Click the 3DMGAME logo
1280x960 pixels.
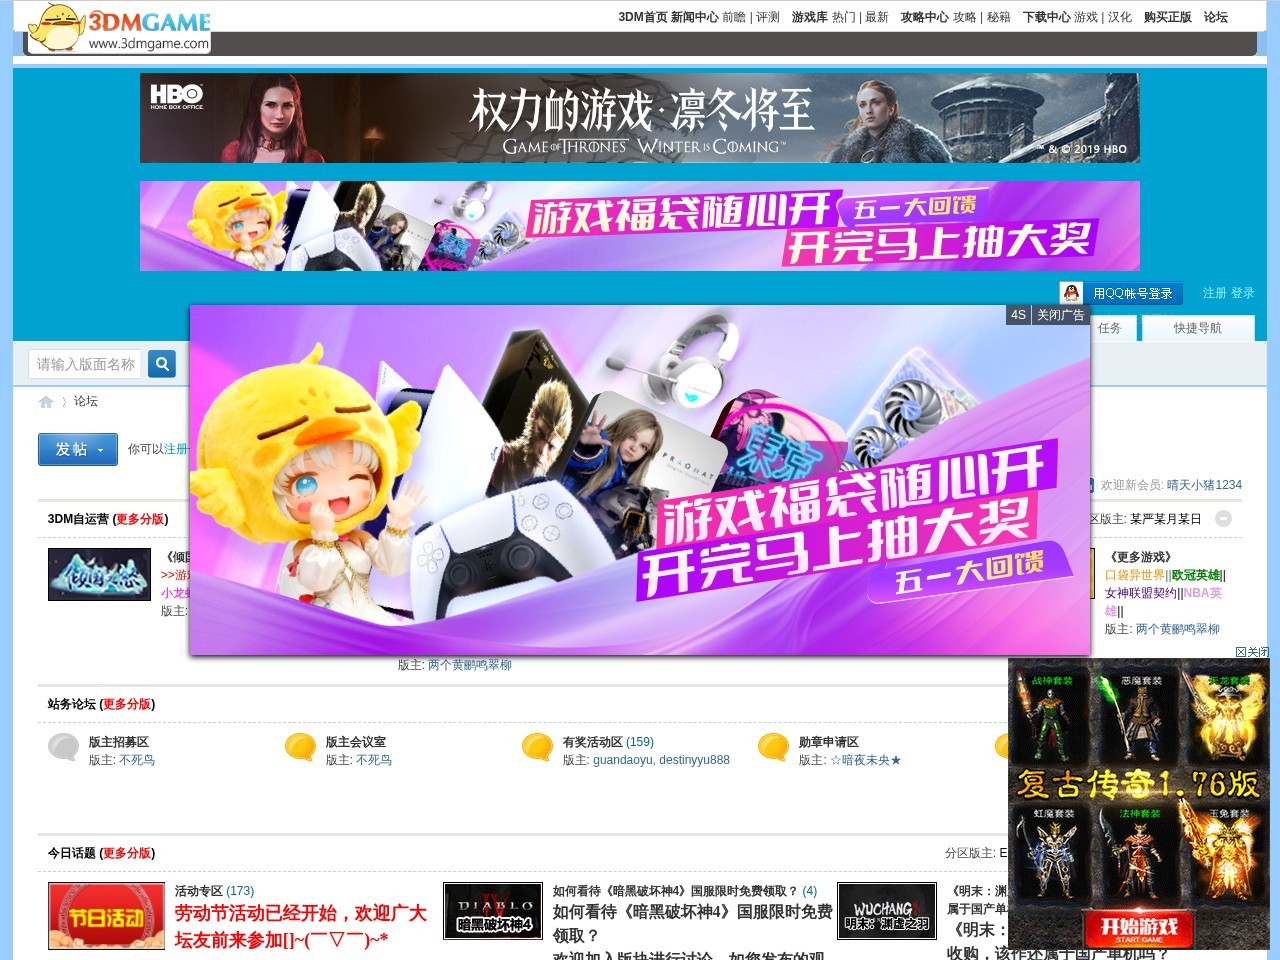click(x=120, y=28)
